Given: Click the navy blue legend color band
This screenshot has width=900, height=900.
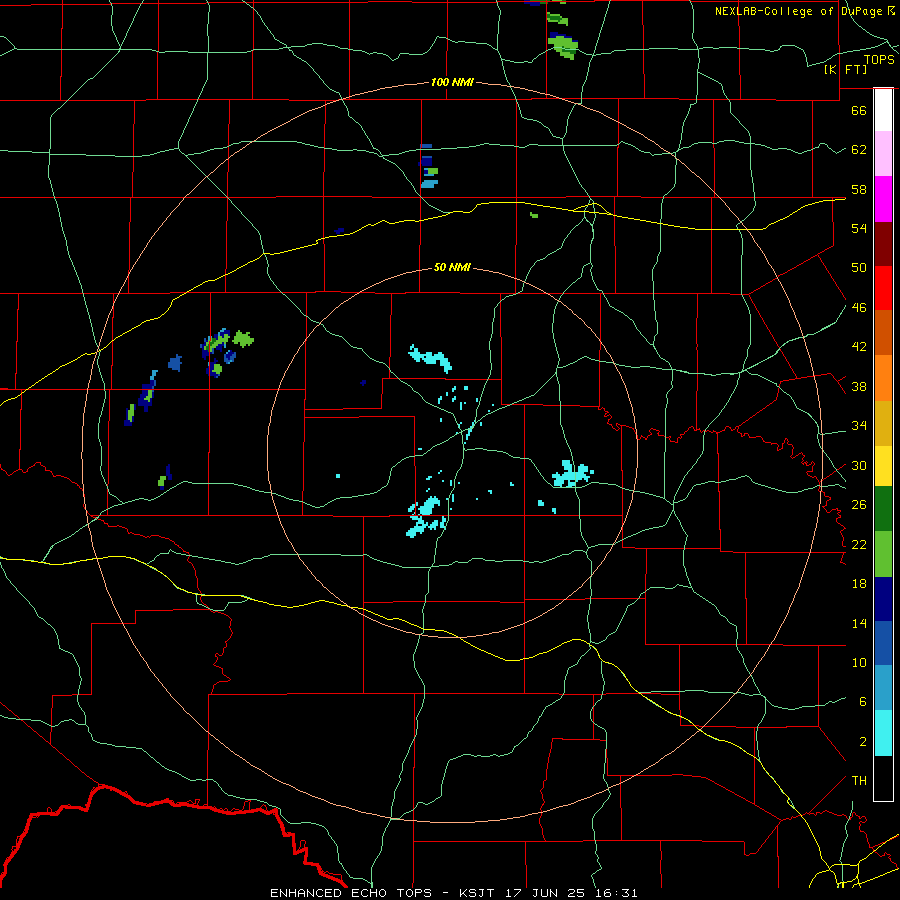Looking at the screenshot, I should (x=883, y=599).
